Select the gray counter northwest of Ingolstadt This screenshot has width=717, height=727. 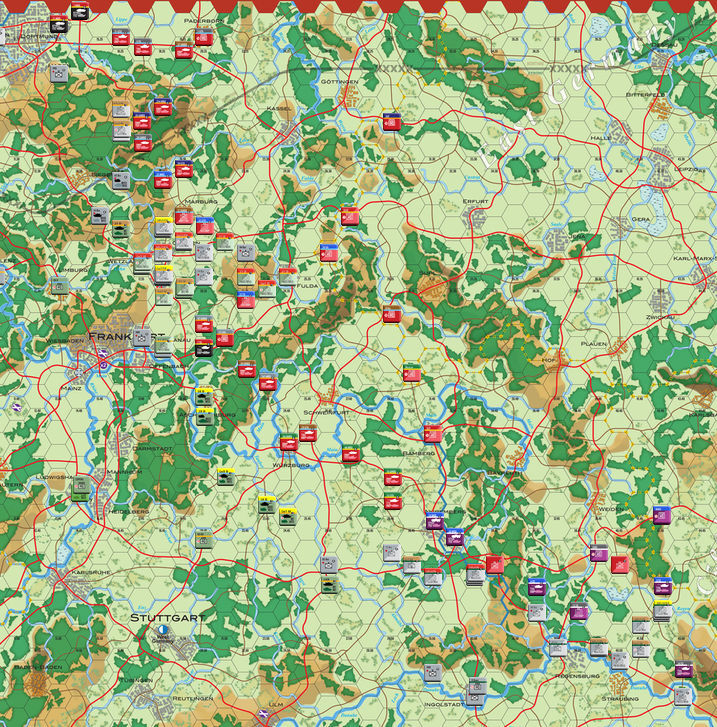pyautogui.click(x=433, y=672)
